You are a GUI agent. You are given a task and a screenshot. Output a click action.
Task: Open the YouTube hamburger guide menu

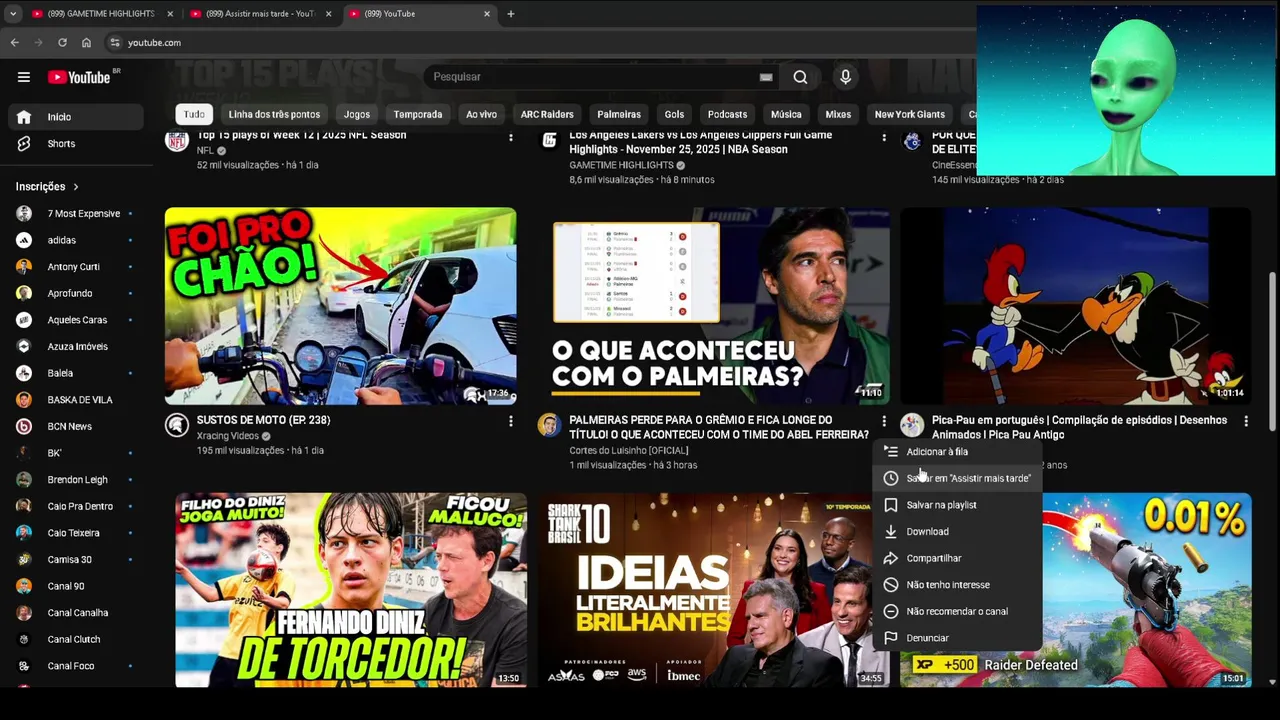click(24, 77)
